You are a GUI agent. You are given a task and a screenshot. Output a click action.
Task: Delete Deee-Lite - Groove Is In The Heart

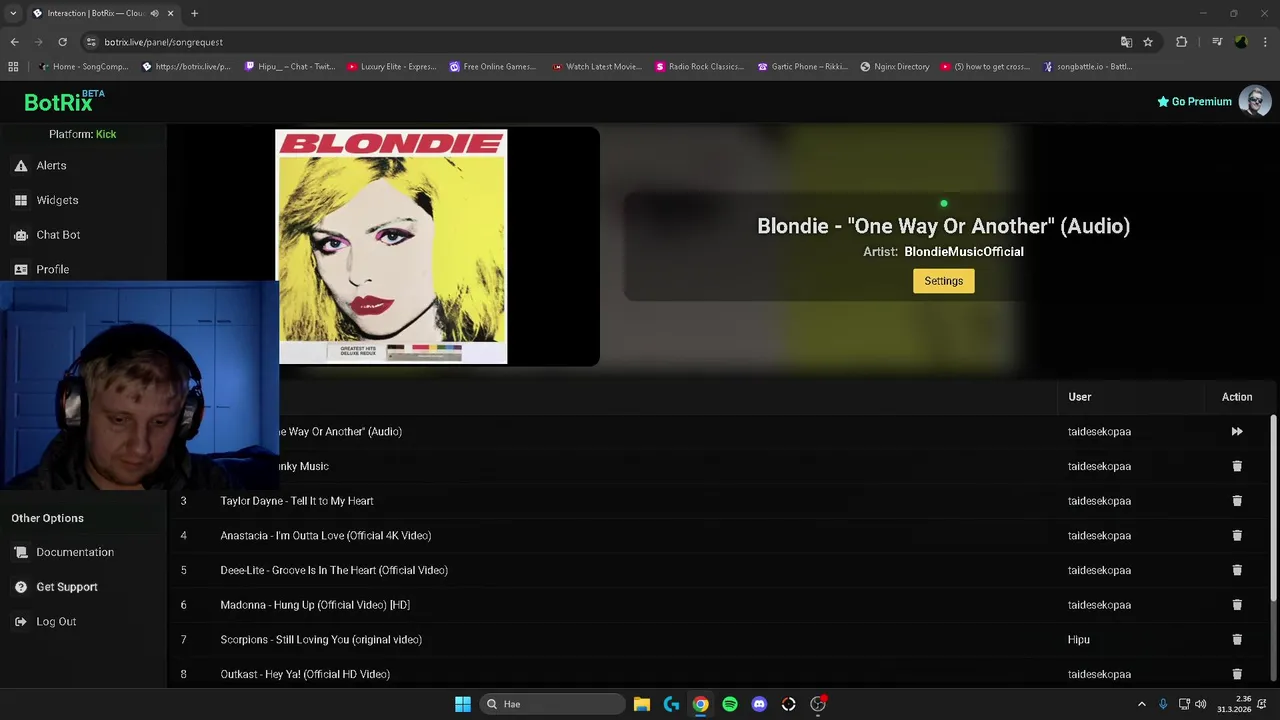tap(1237, 570)
